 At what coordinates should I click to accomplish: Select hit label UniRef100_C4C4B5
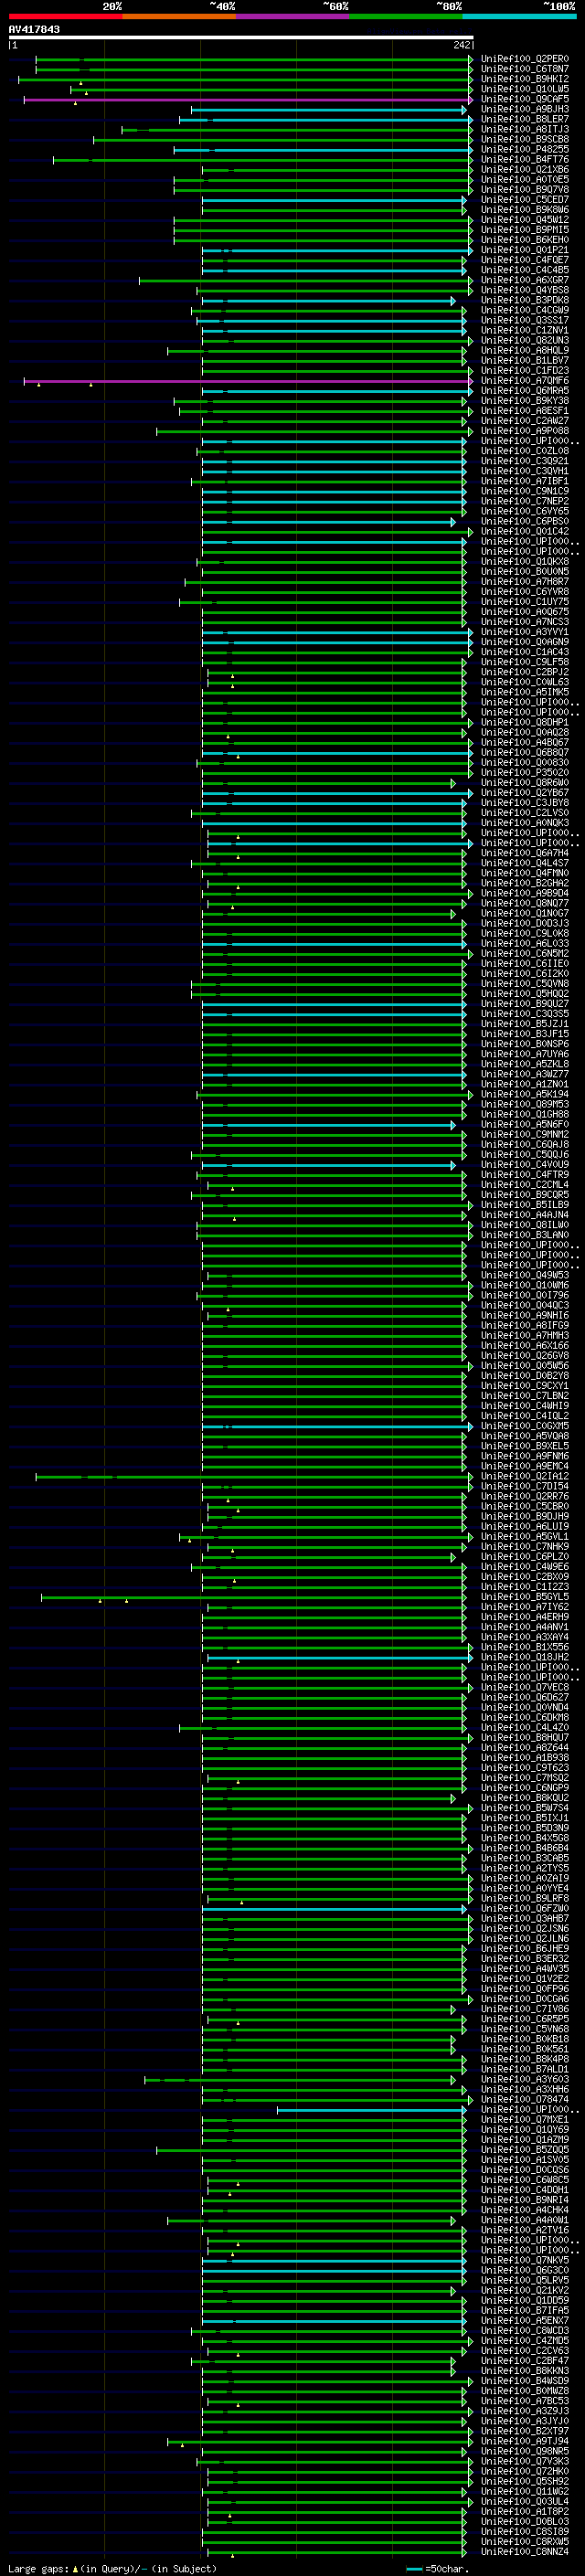pos(524,270)
